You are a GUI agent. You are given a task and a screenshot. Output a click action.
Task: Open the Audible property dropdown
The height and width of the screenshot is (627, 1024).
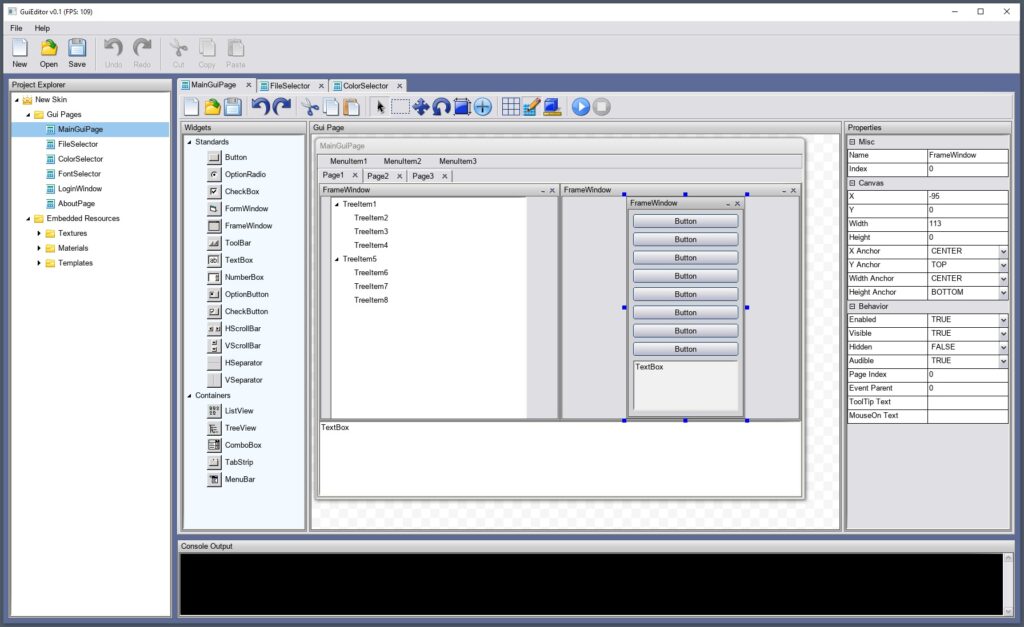tap(1003, 361)
